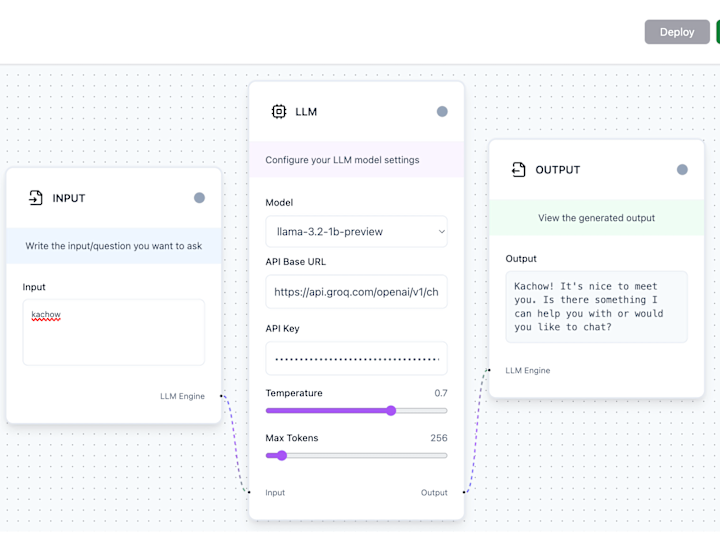Click the INPUT node title
This screenshot has width=720, height=540.
click(69, 198)
